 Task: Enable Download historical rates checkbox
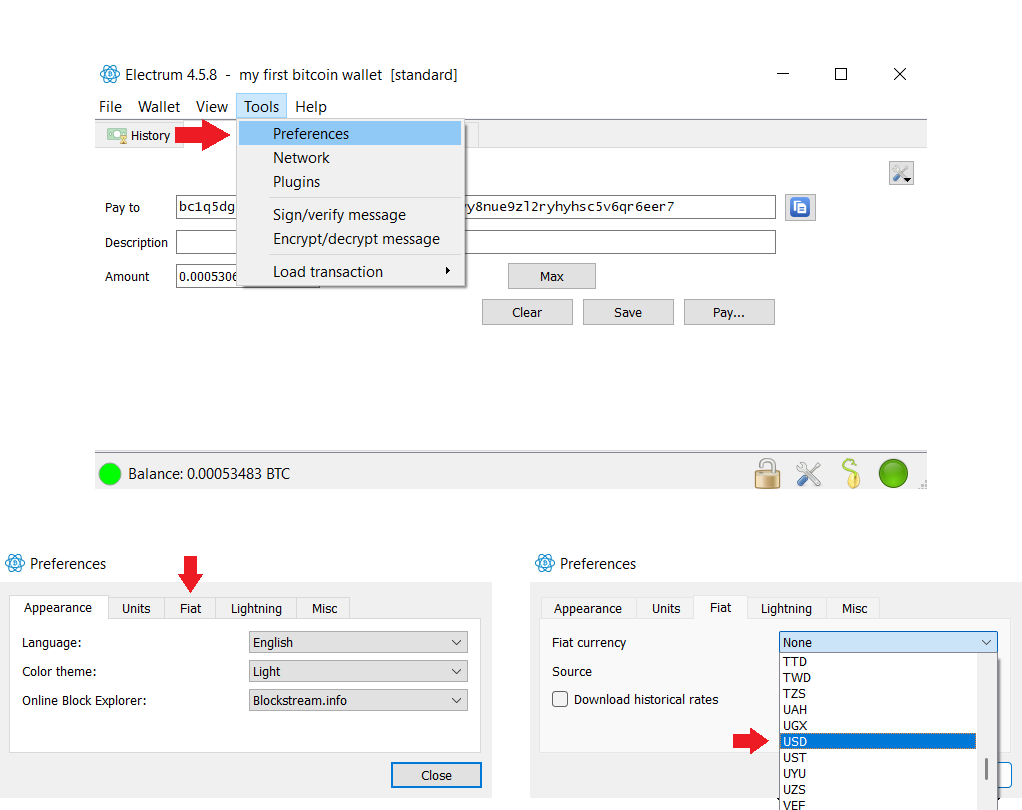[x=561, y=699]
